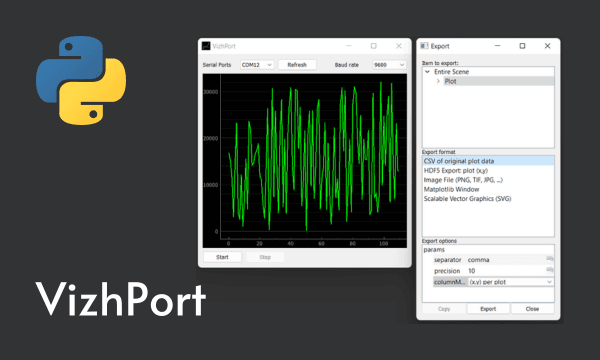Click the Stop button
The image size is (600, 360).
point(265,257)
